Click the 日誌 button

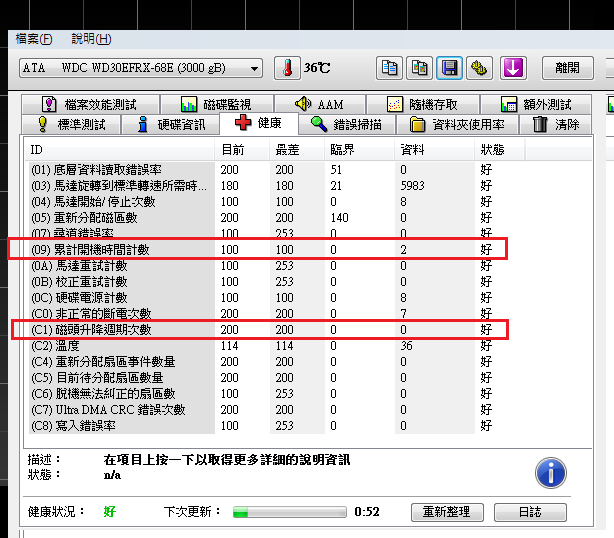click(530, 512)
